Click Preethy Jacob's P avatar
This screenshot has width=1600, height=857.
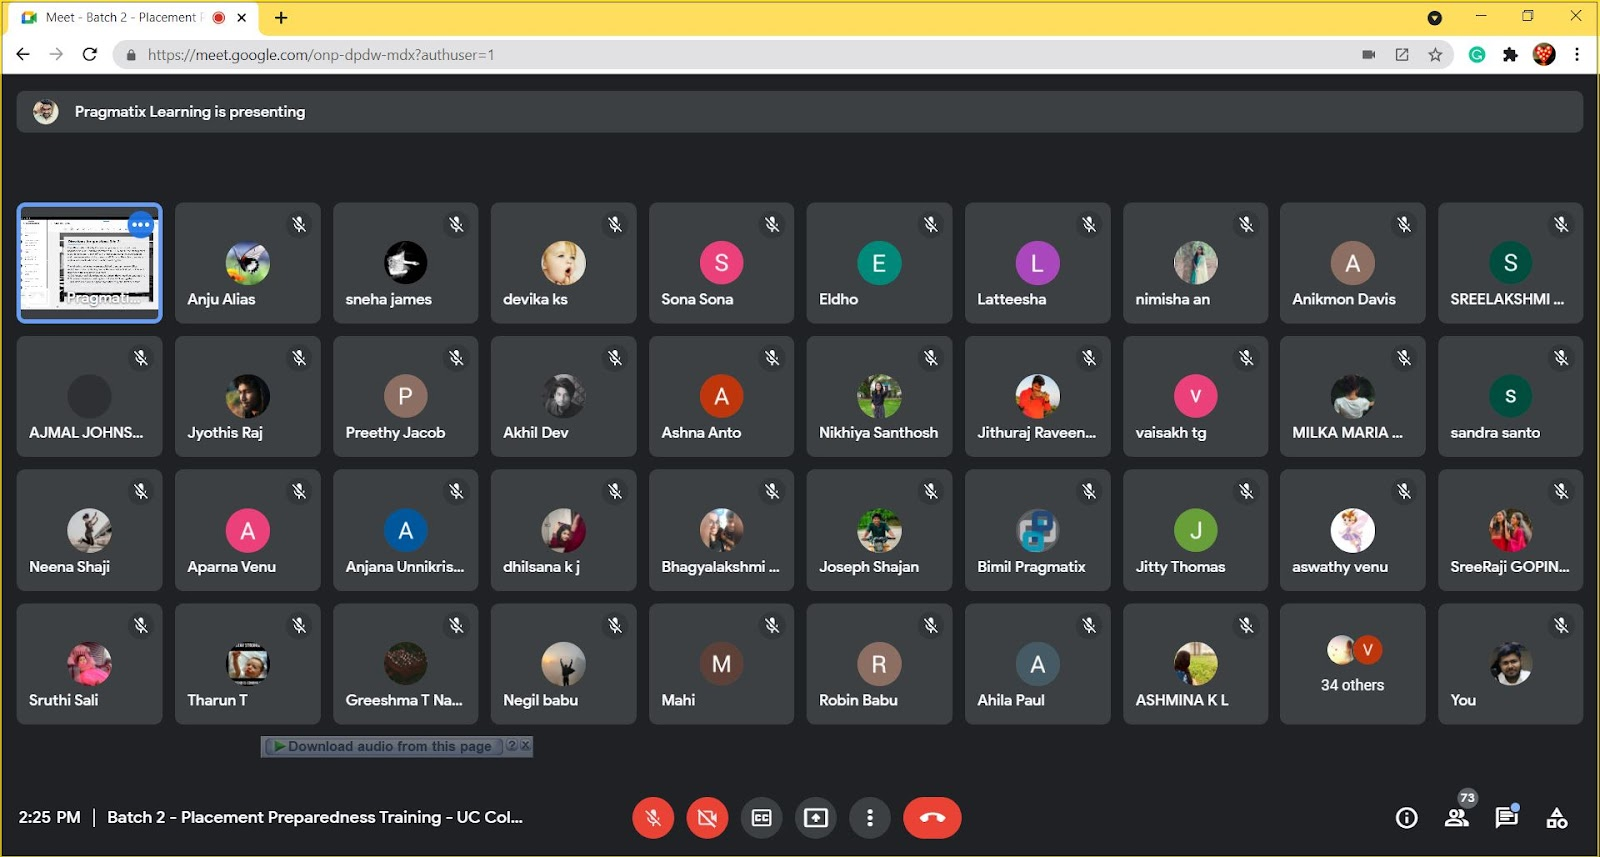(405, 397)
